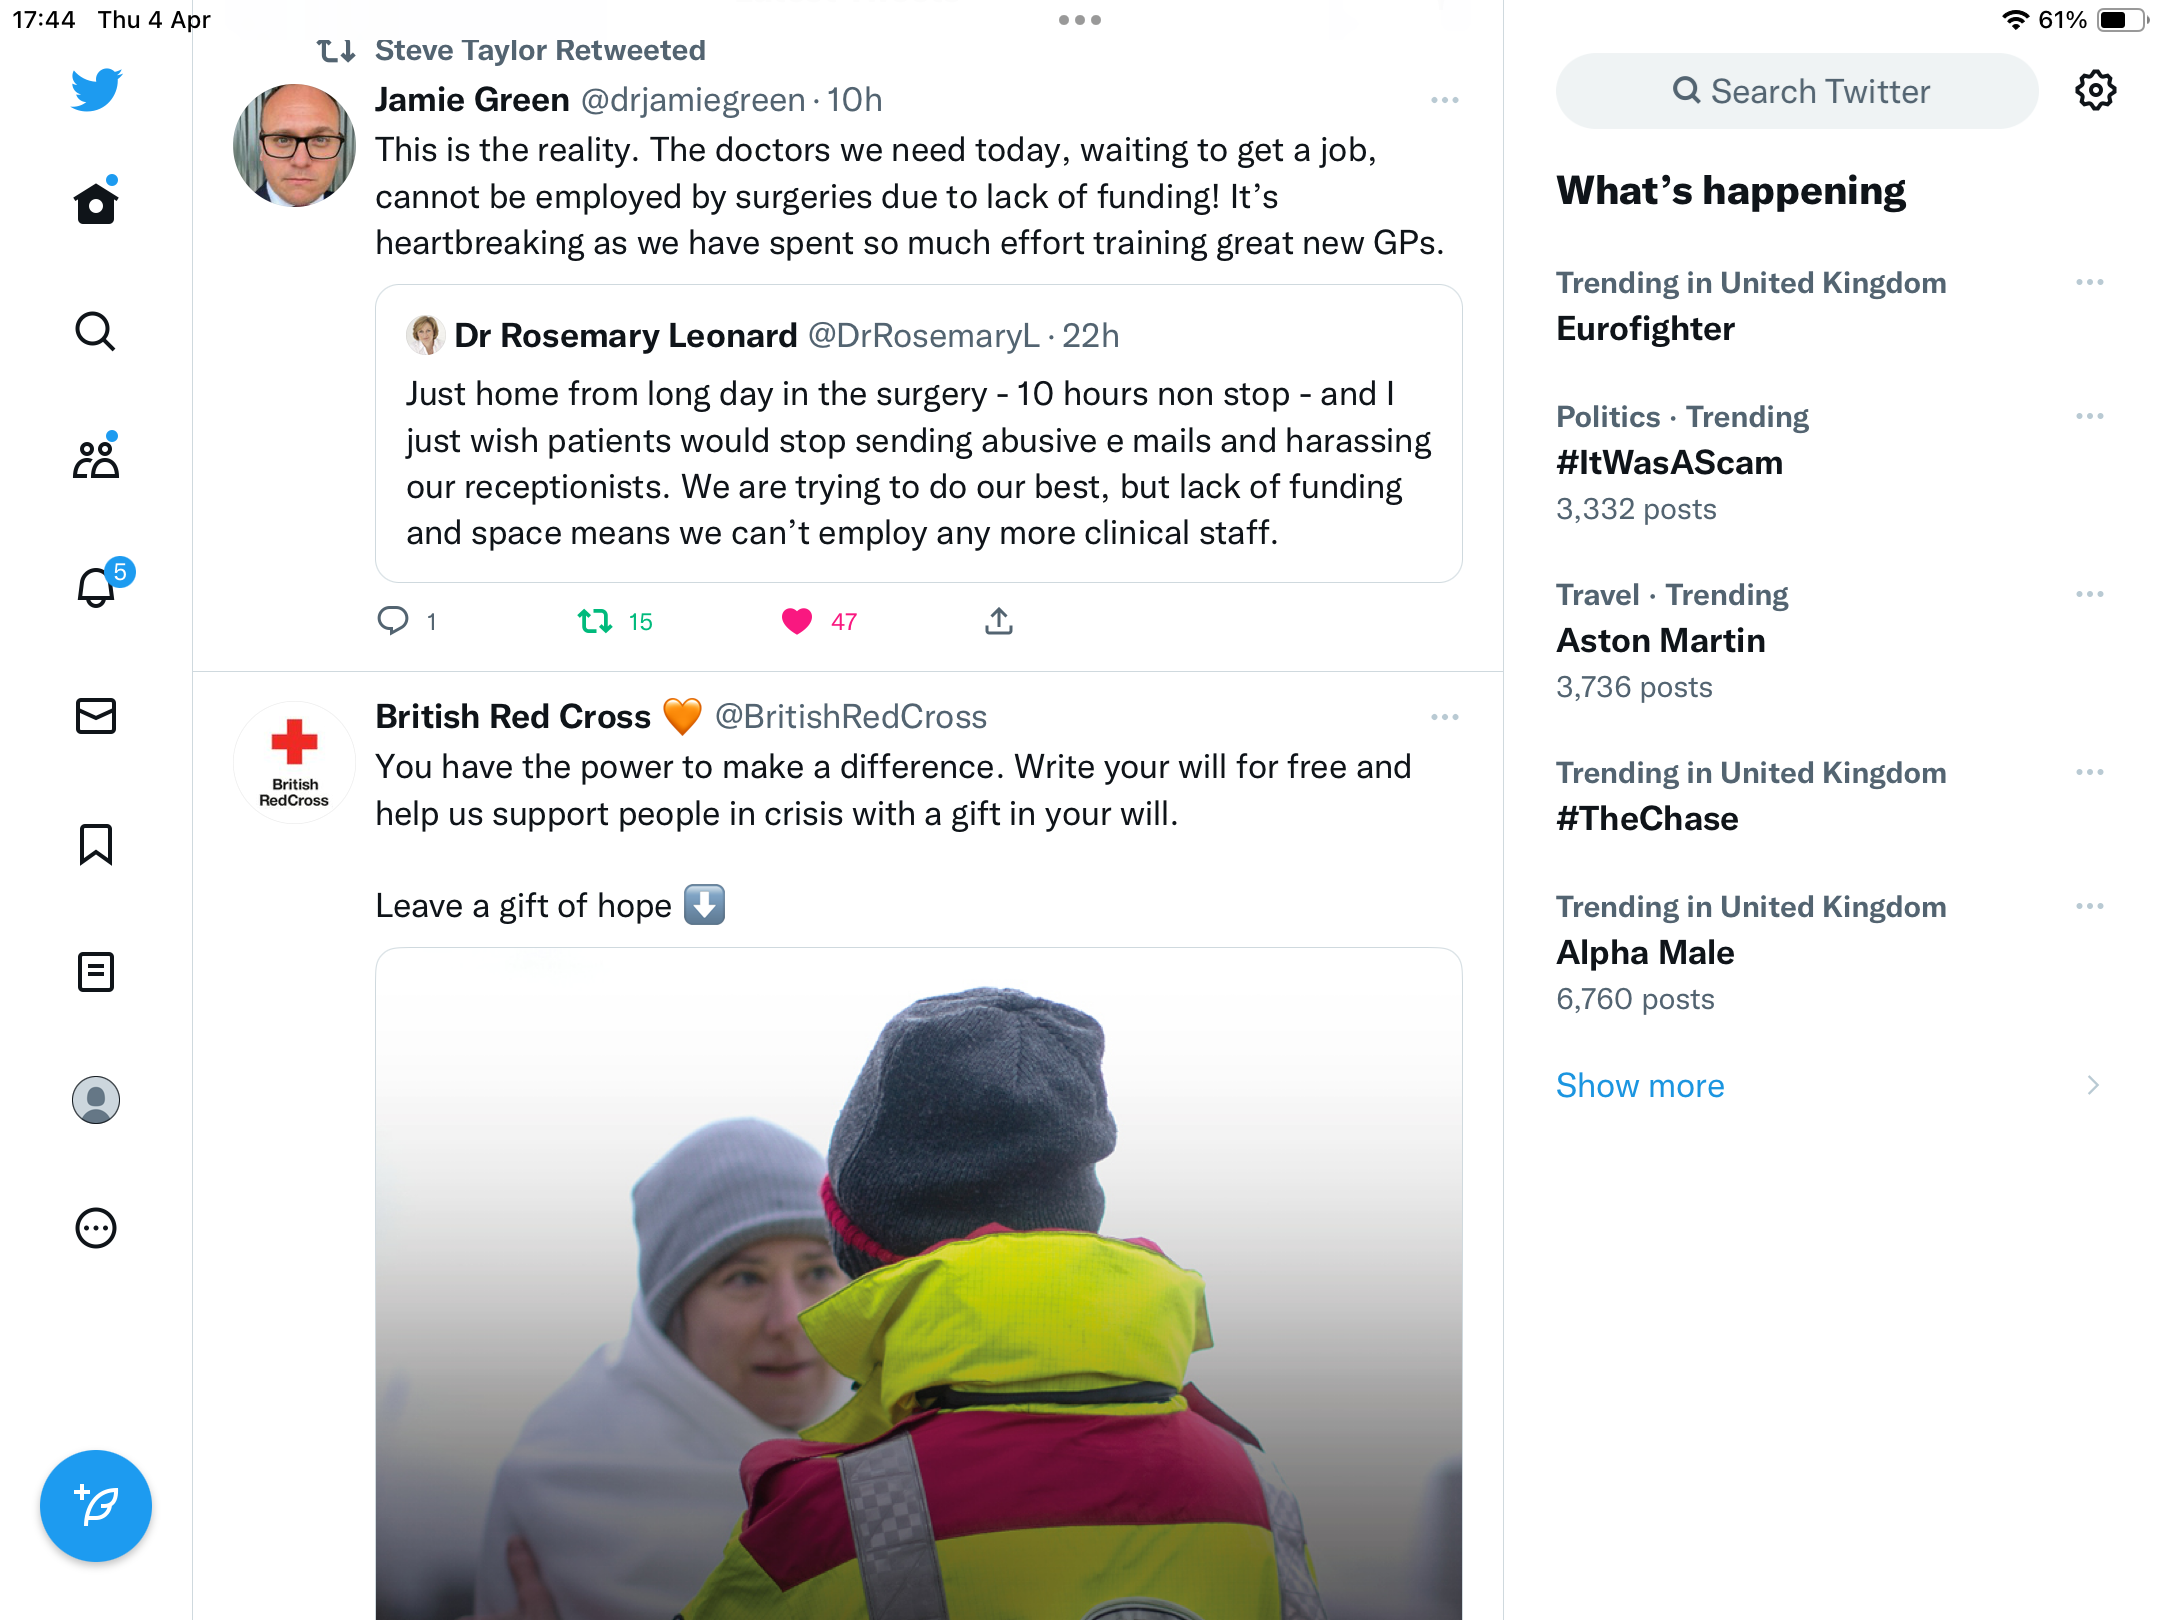Open more options on Jamie Green's tweet
Screen dimensions: 2160x1620
click(x=1445, y=100)
